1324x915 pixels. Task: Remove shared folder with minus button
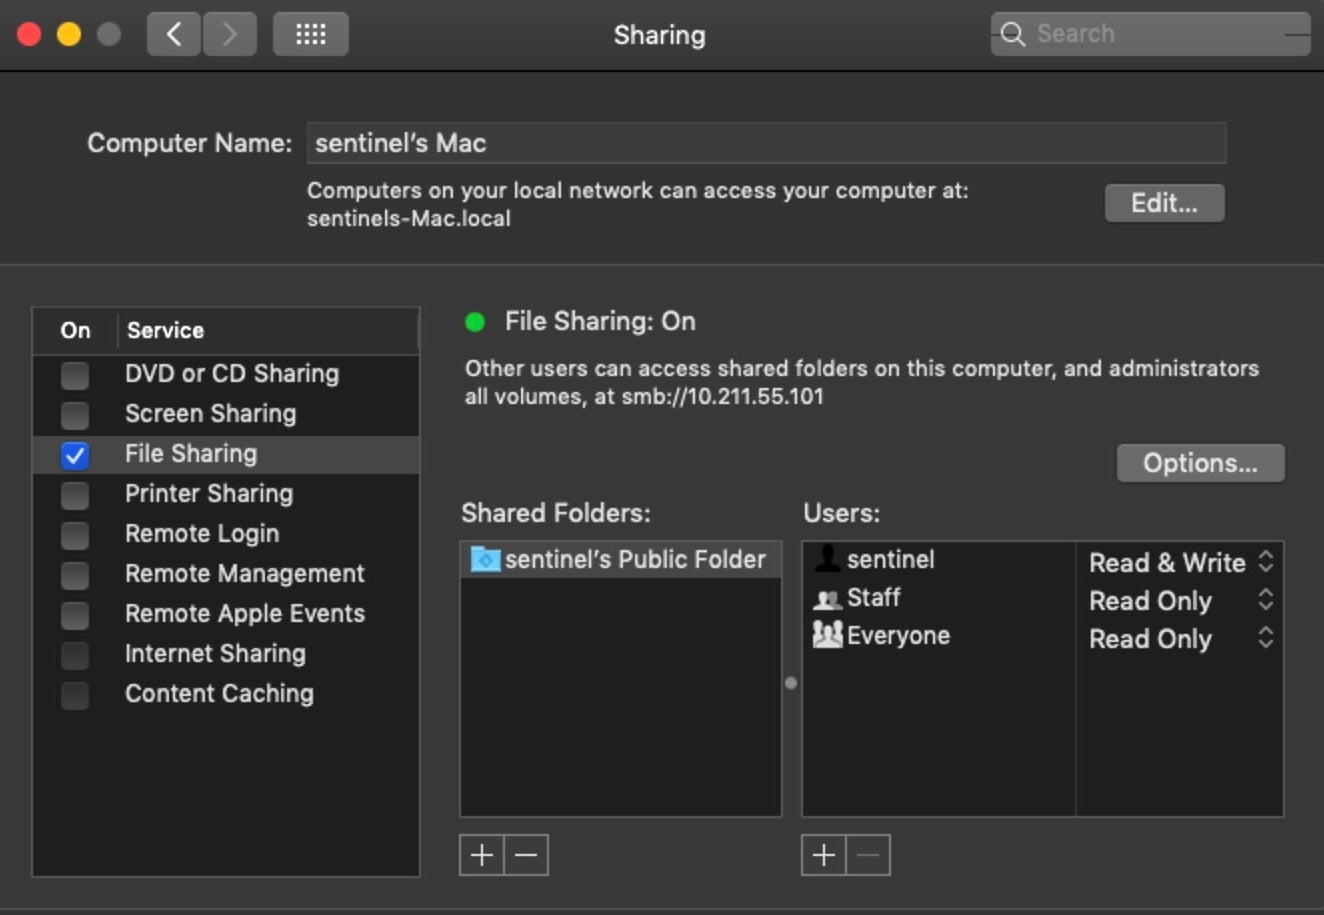pyautogui.click(x=526, y=855)
